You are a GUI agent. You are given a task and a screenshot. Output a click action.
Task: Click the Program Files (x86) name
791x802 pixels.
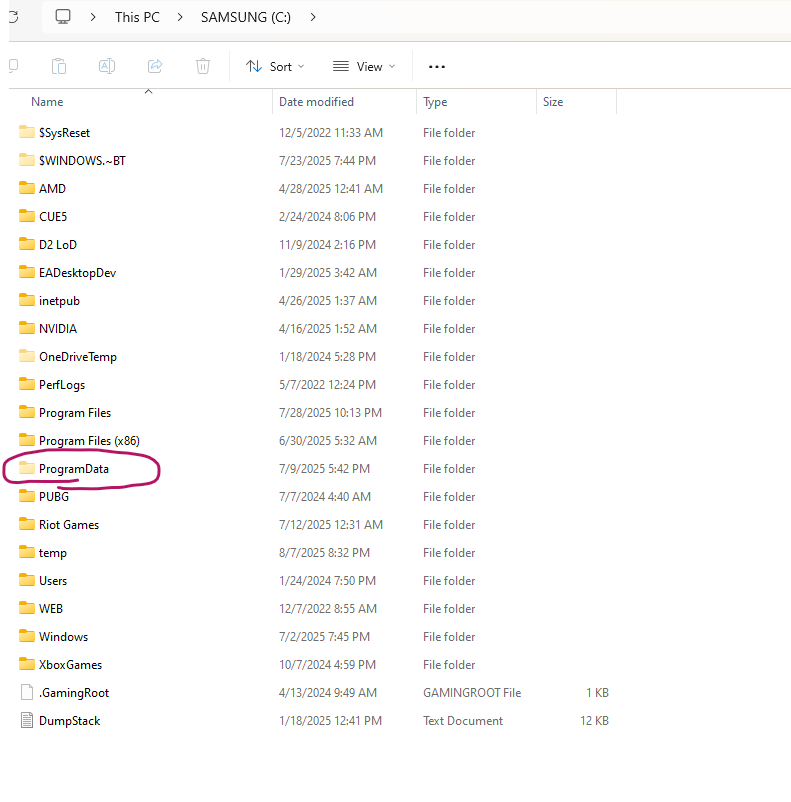89,441
